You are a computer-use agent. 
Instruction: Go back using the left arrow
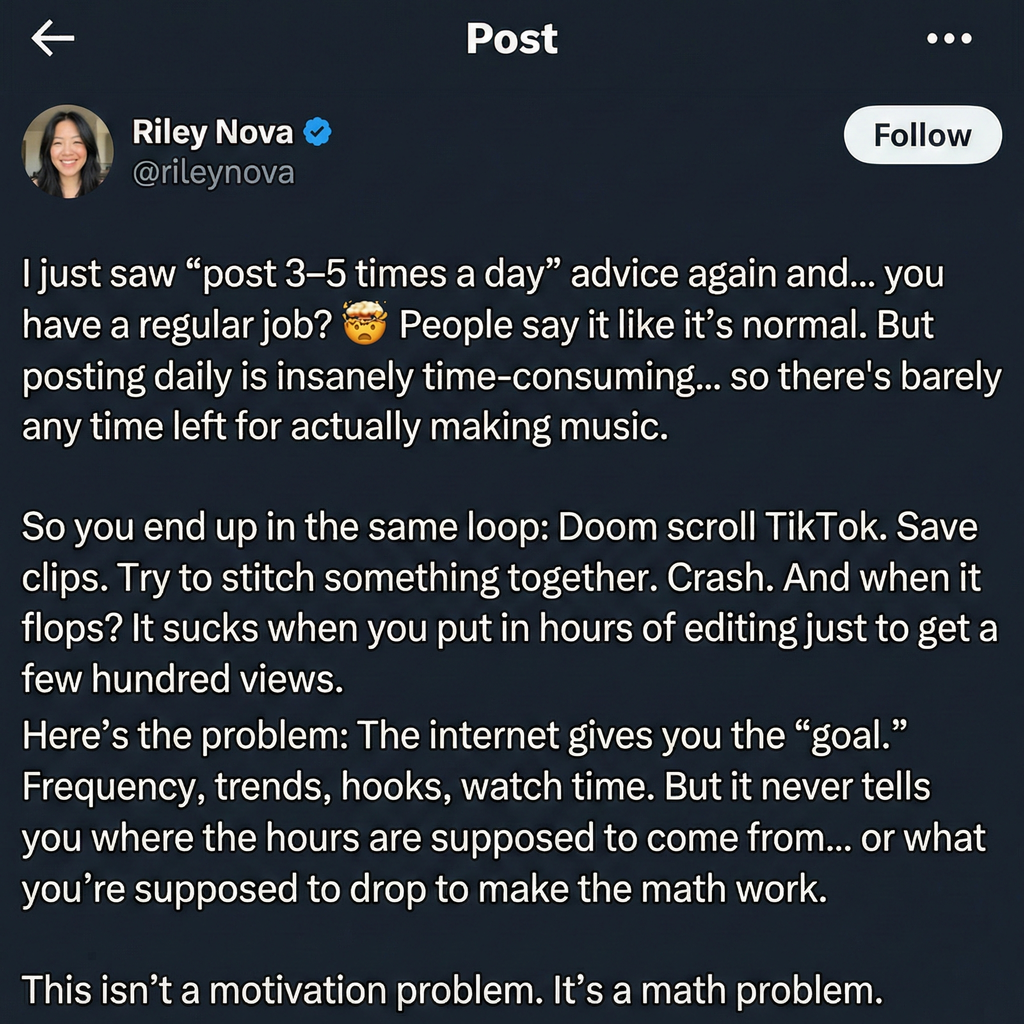[x=53, y=38]
